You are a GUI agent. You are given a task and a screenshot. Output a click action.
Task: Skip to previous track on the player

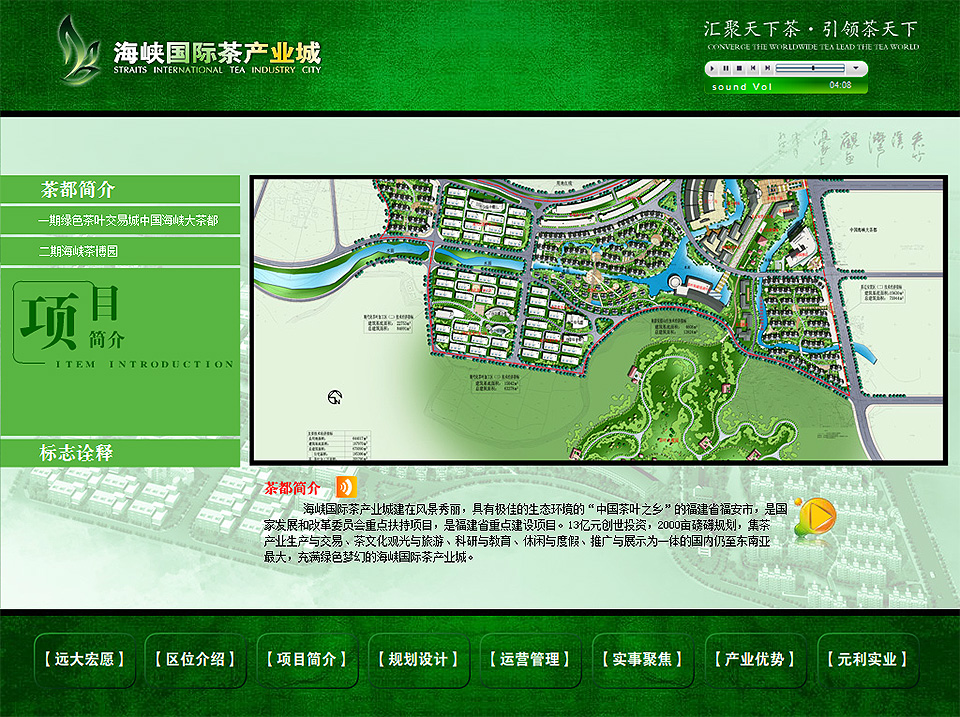(x=753, y=68)
